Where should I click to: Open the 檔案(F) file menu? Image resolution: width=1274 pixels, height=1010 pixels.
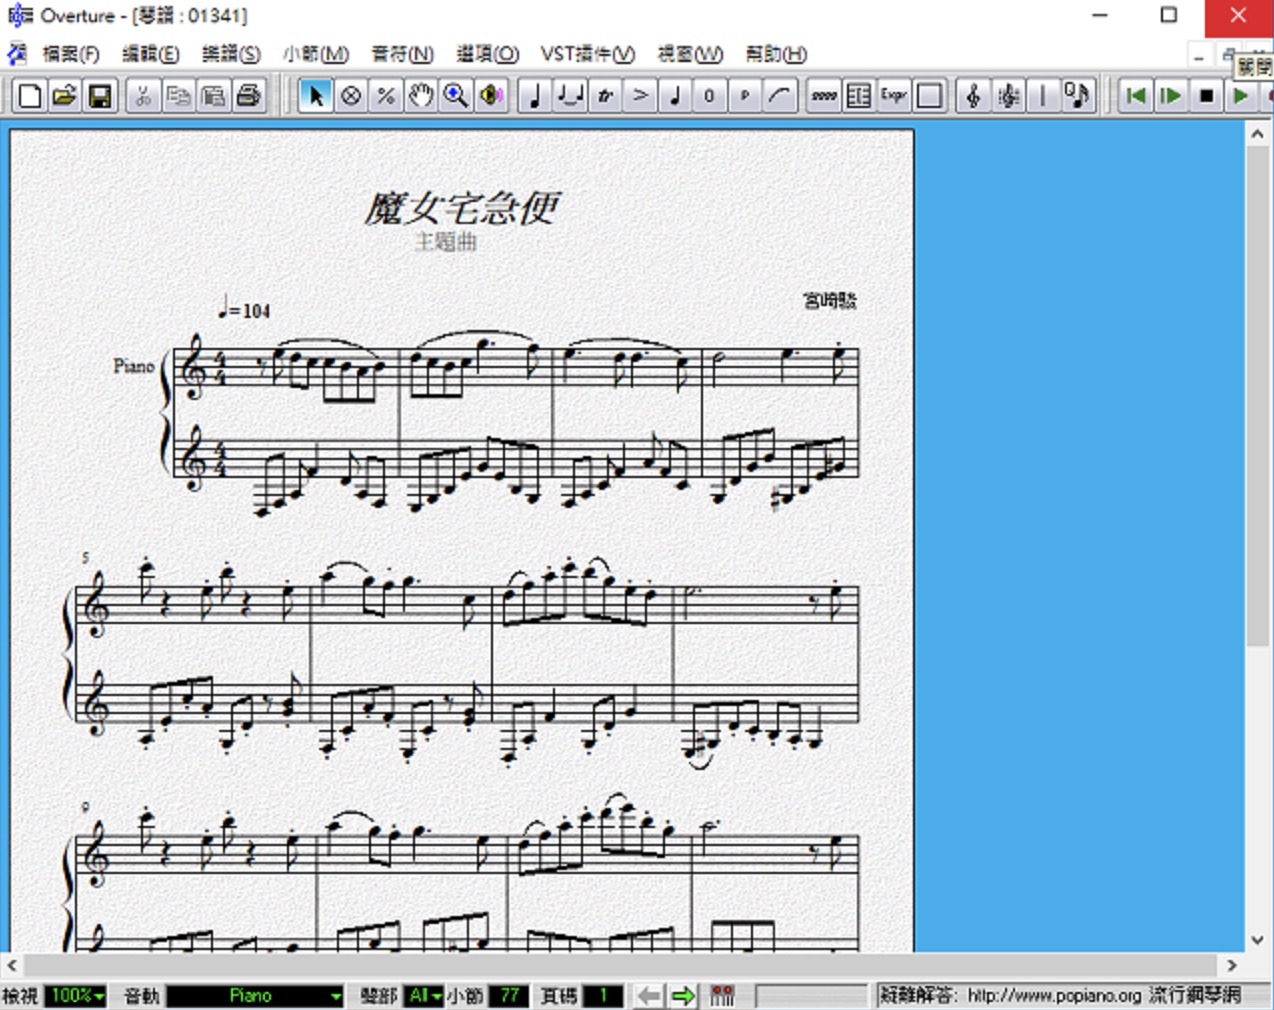coord(71,54)
